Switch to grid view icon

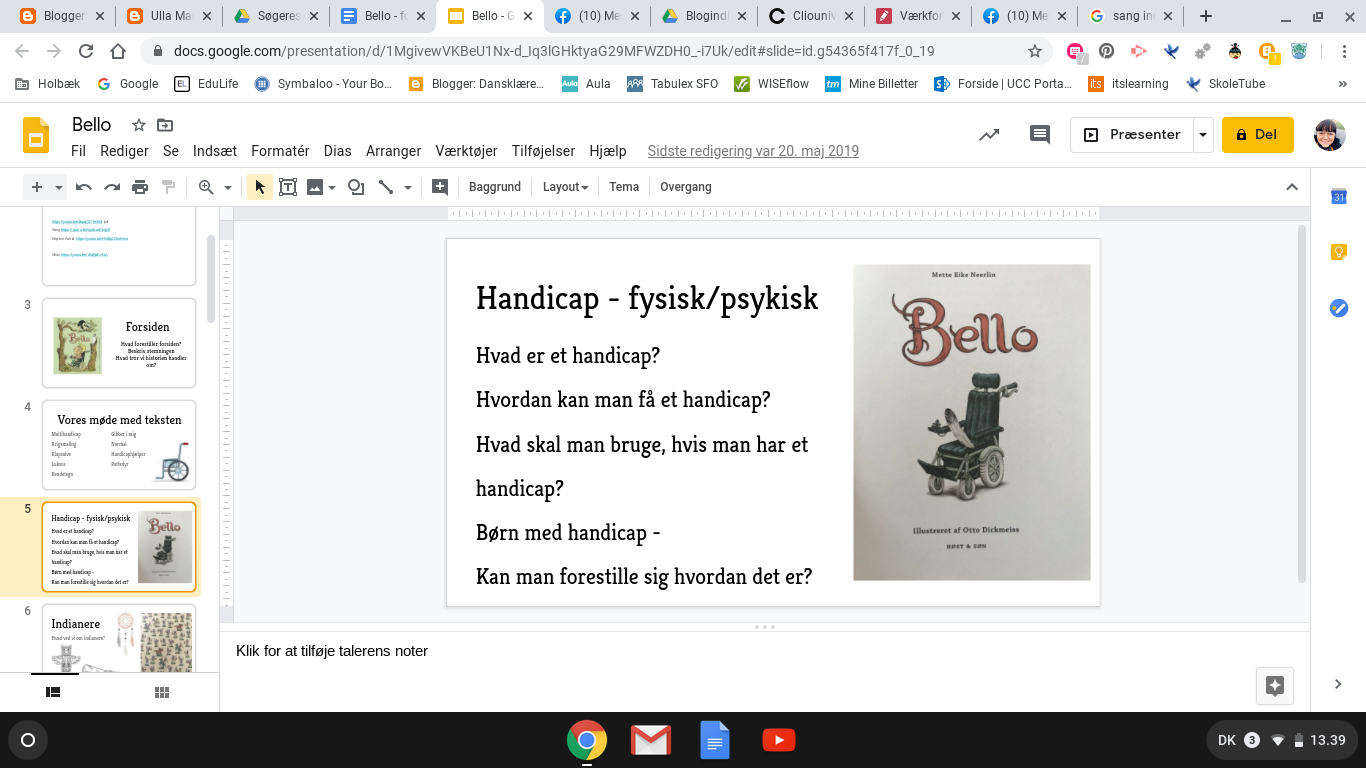pyautogui.click(x=161, y=692)
